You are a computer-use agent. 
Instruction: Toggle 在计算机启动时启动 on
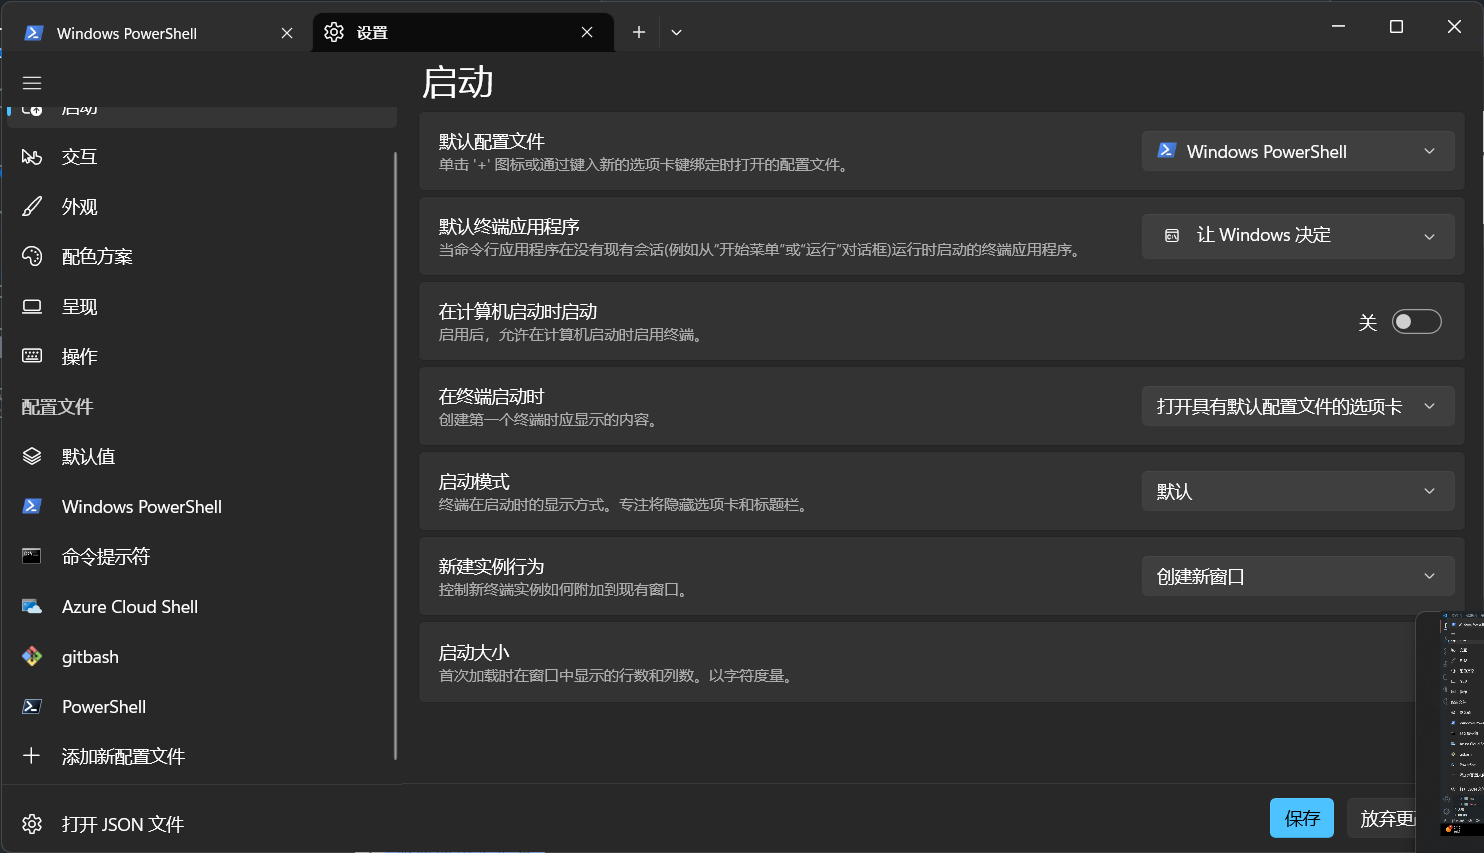click(x=1416, y=321)
